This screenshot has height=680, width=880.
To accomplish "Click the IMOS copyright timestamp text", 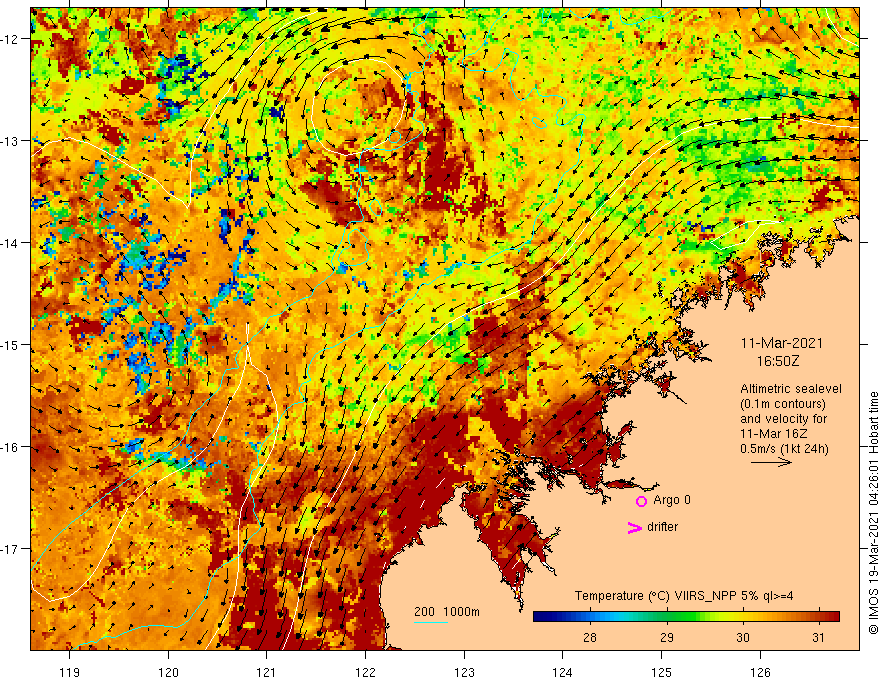I will click(x=873, y=513).
